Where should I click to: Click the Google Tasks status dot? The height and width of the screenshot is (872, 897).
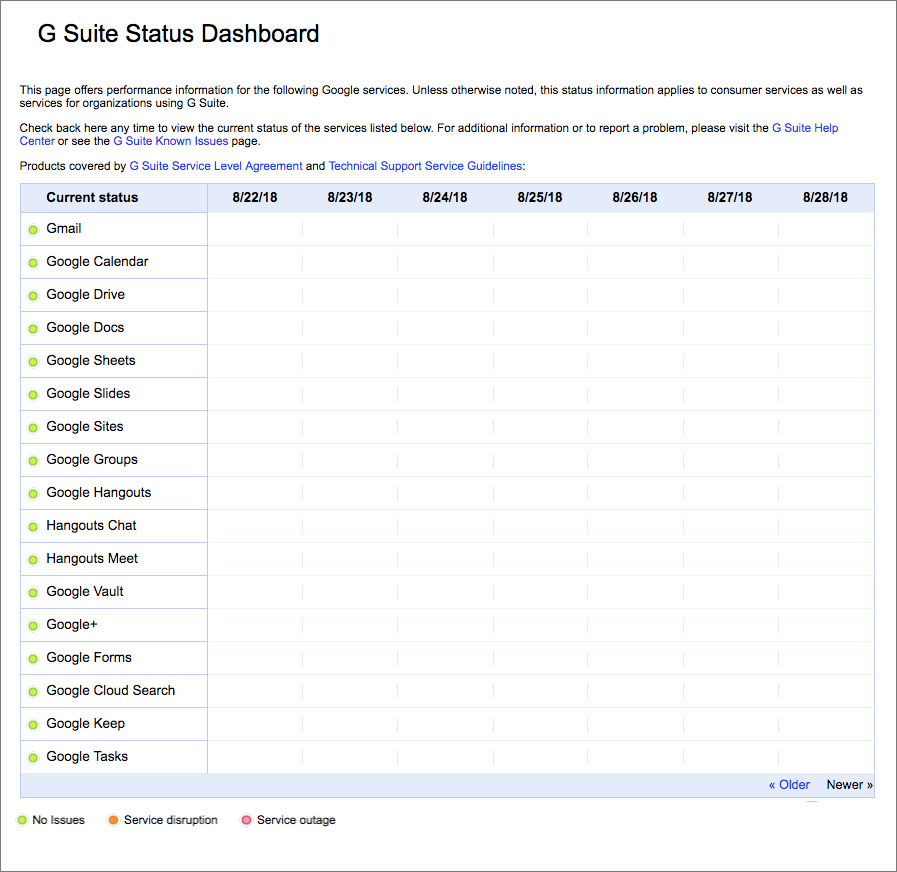pos(33,758)
